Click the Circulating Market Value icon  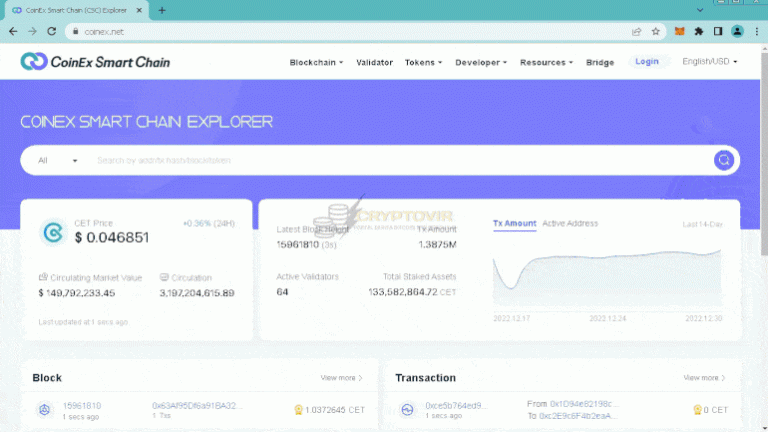[x=43, y=277]
